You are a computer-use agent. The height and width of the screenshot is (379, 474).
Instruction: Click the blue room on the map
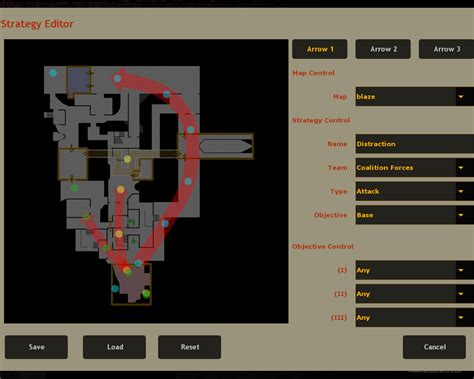tap(79, 80)
